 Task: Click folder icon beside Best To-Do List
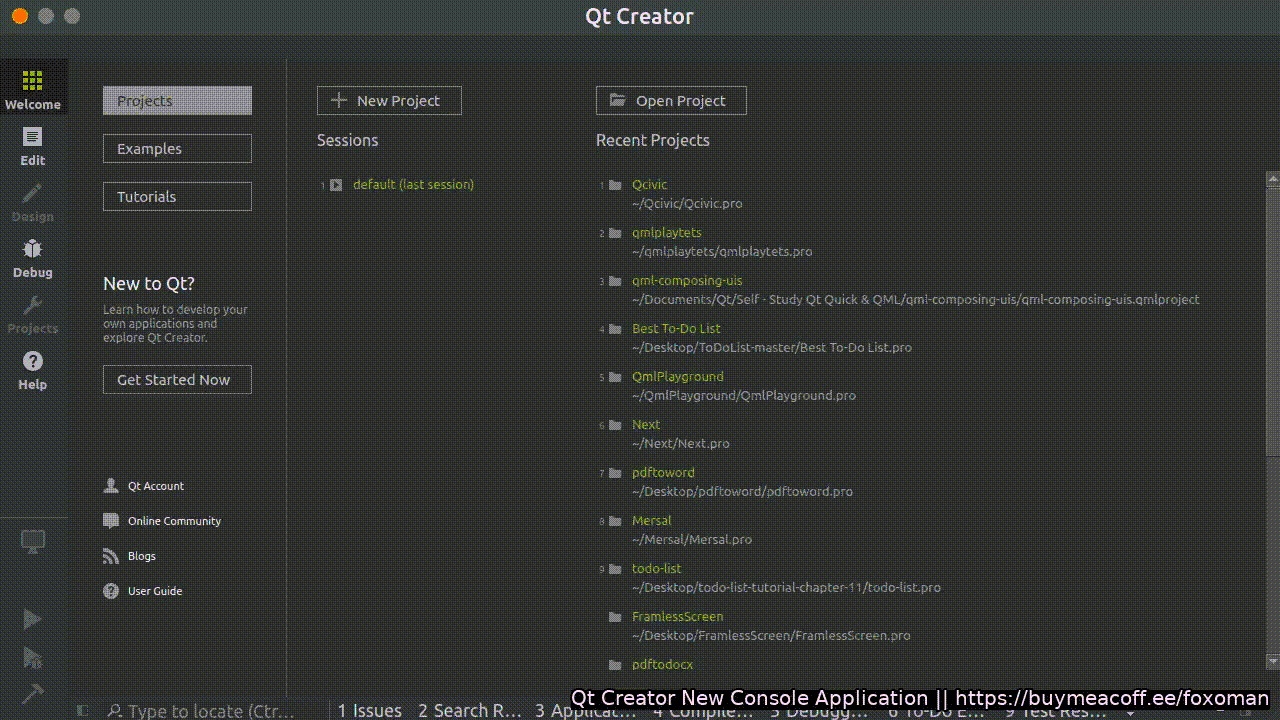tap(616, 329)
